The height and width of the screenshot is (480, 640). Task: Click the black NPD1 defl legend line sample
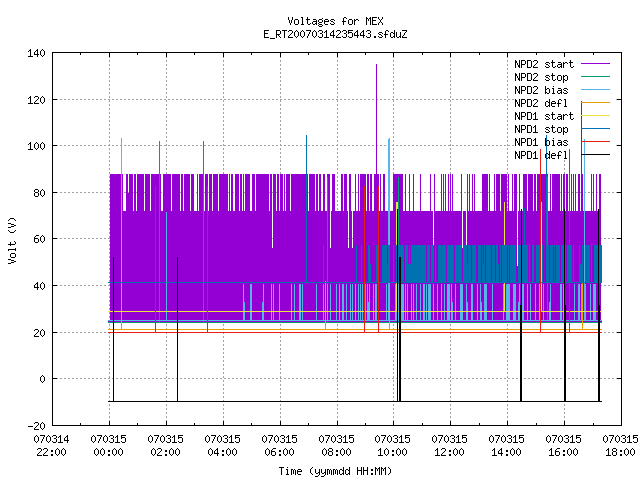click(596, 155)
